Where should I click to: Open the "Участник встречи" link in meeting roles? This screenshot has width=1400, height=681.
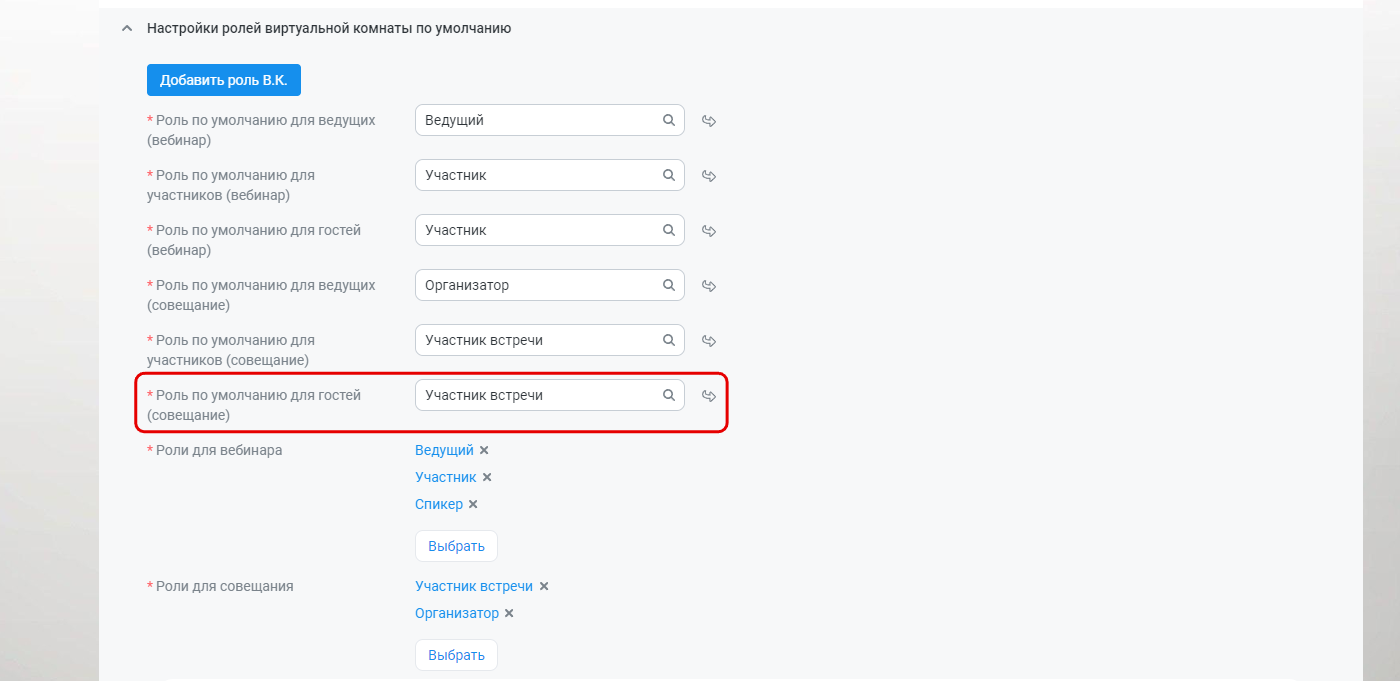(474, 586)
